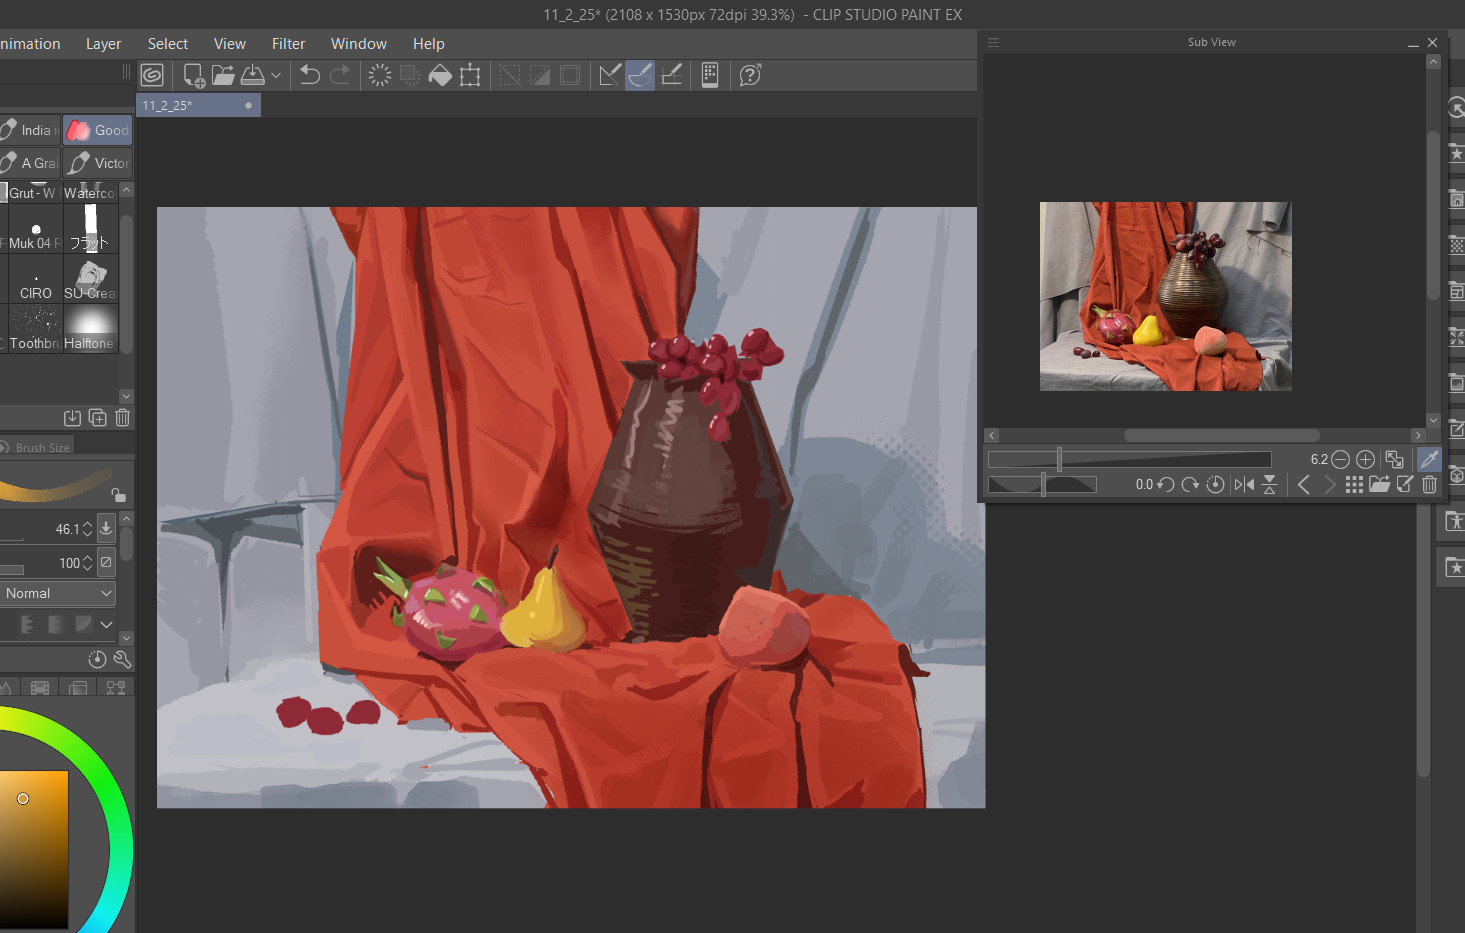Open the Window menu
The height and width of the screenshot is (933, 1465).
pyautogui.click(x=359, y=44)
